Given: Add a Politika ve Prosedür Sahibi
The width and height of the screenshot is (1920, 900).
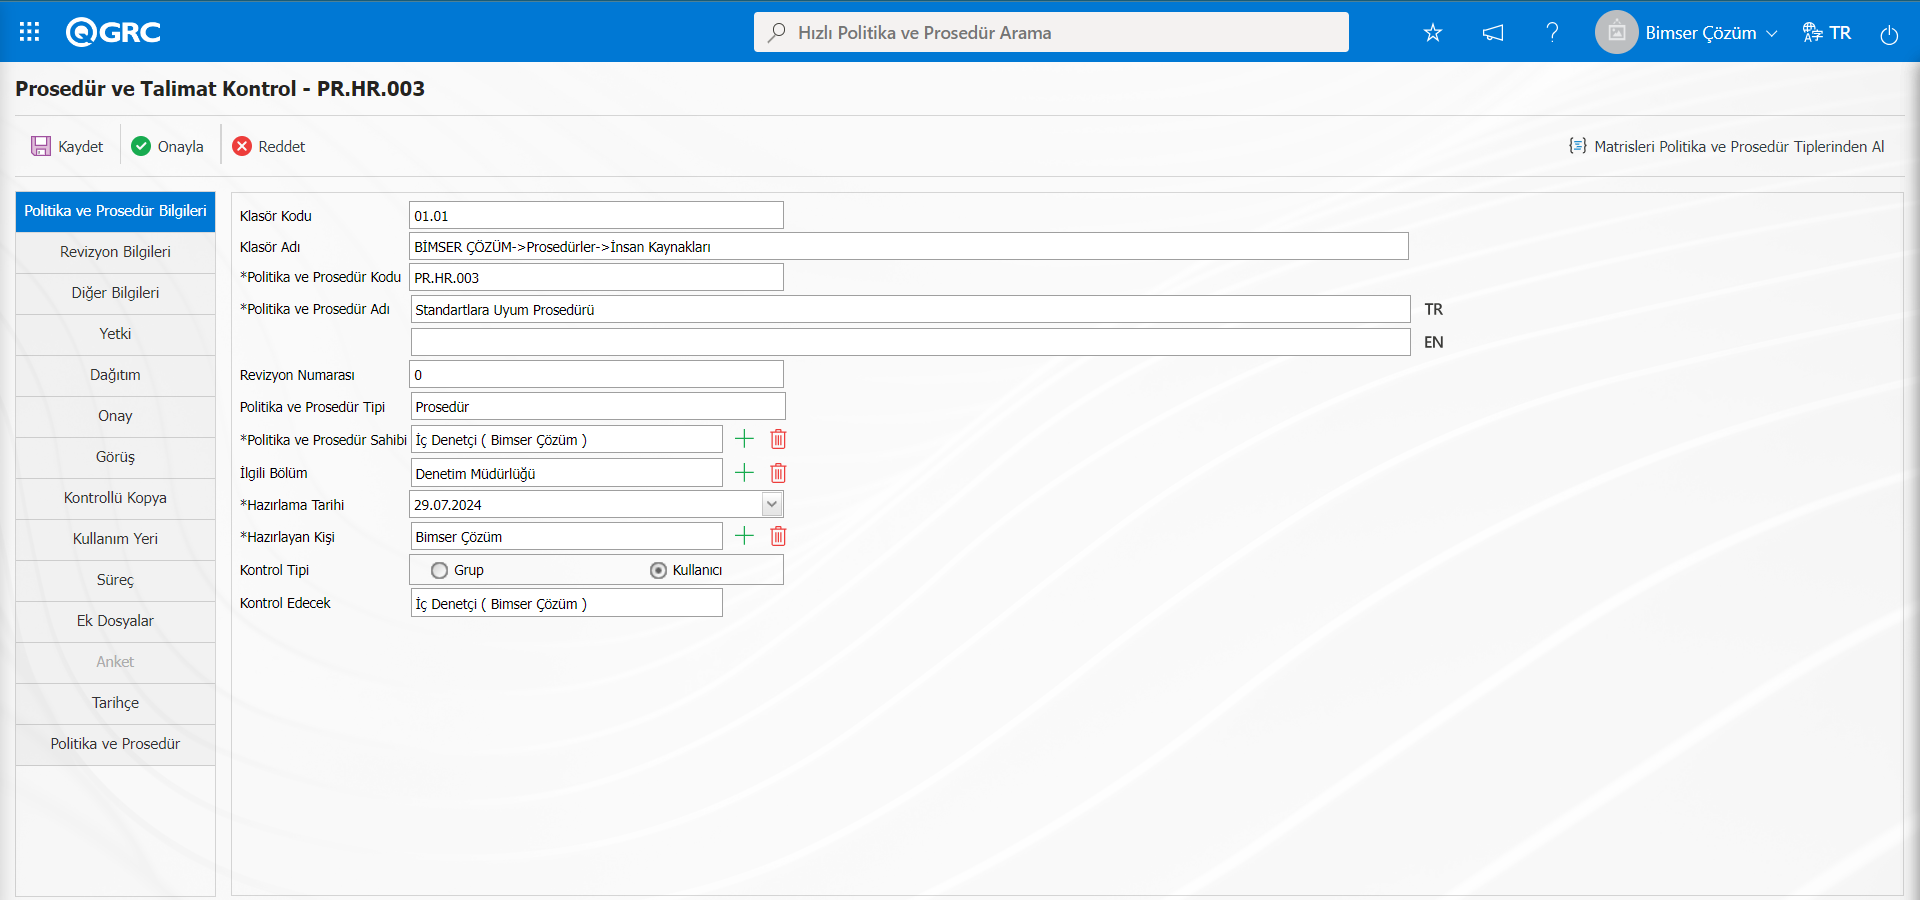Looking at the screenshot, I should click(x=744, y=439).
